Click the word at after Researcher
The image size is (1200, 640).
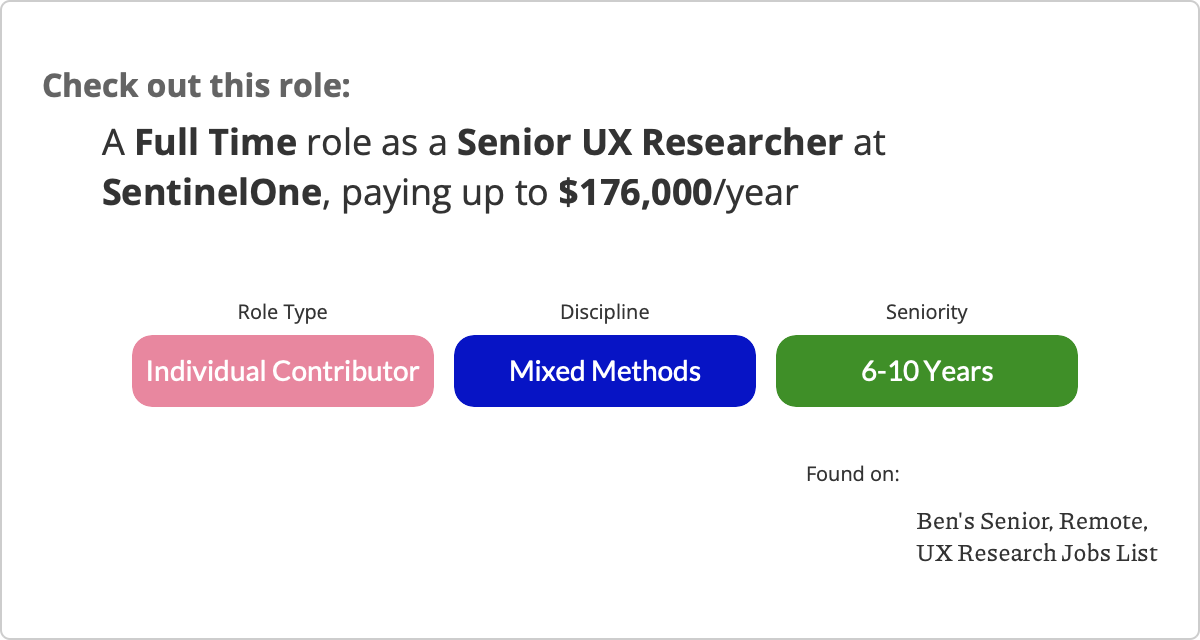870,144
